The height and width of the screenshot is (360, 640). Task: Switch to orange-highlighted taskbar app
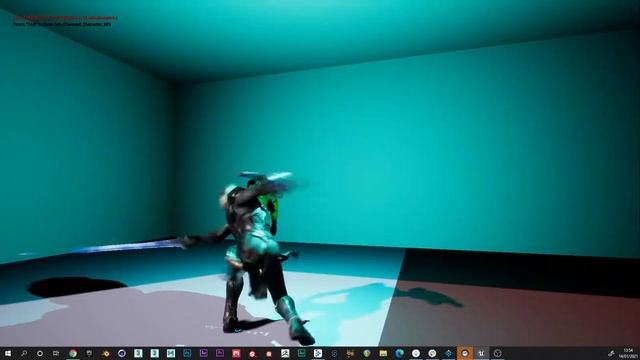point(464,353)
